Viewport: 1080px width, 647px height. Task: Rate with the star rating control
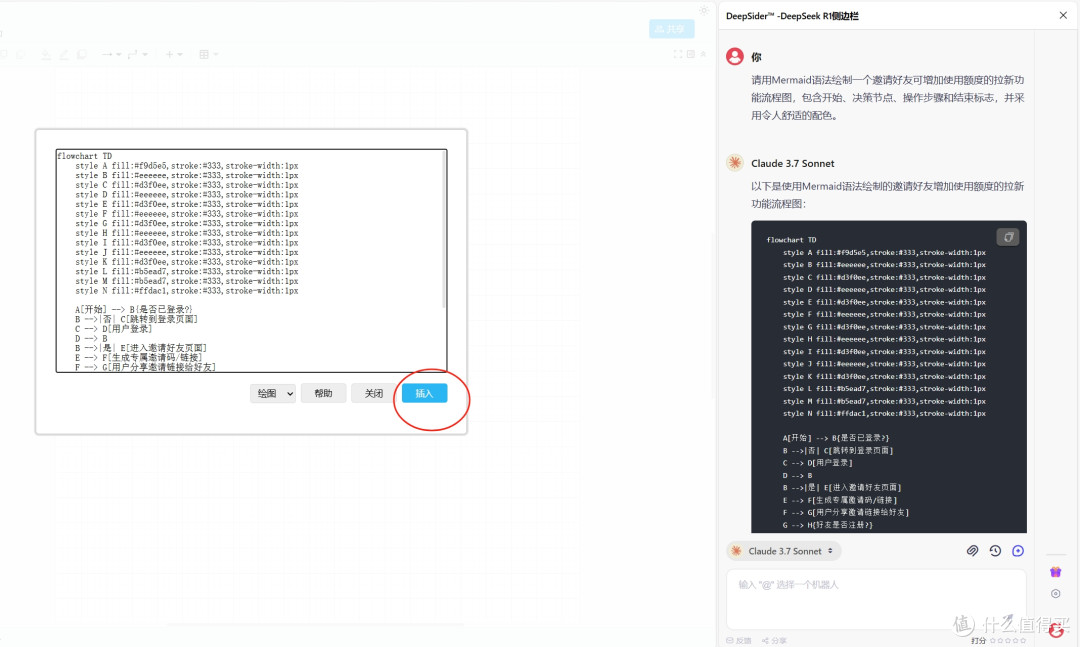[1007, 641]
